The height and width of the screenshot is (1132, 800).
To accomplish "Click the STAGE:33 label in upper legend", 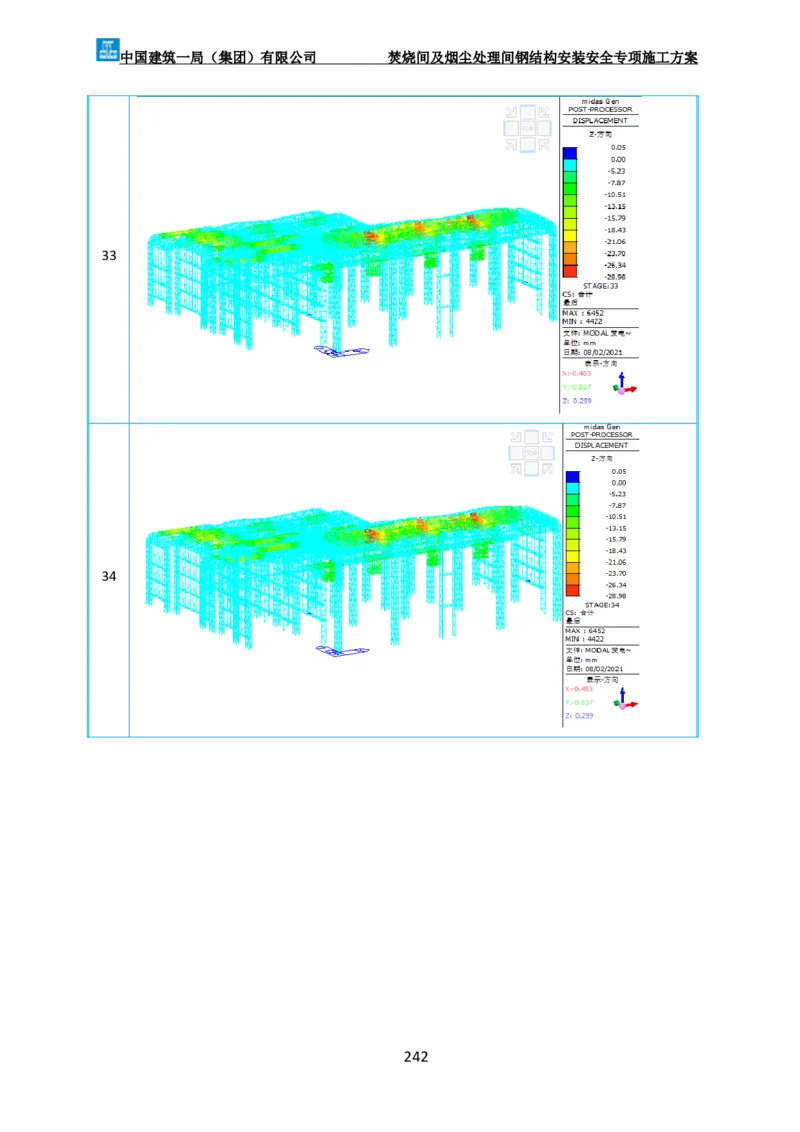I will pyautogui.click(x=600, y=286).
